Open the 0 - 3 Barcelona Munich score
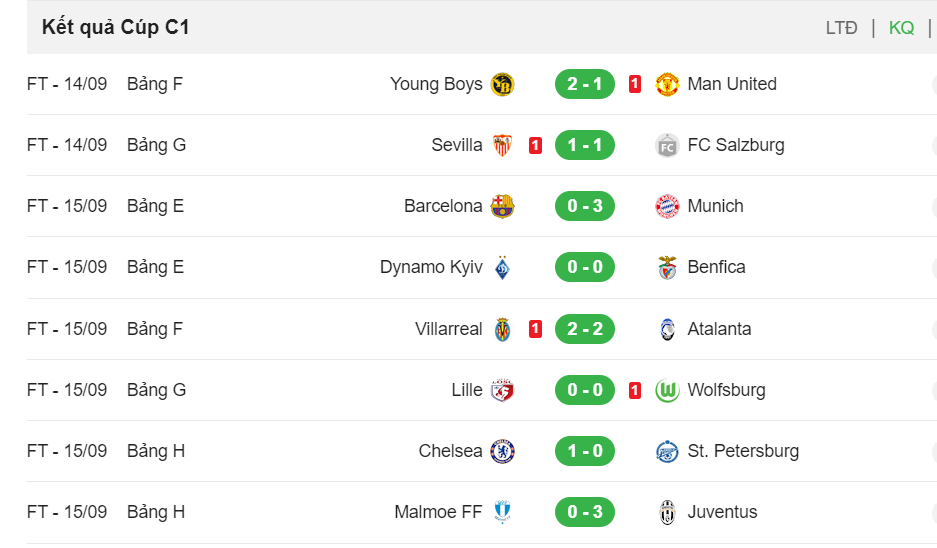 (584, 206)
